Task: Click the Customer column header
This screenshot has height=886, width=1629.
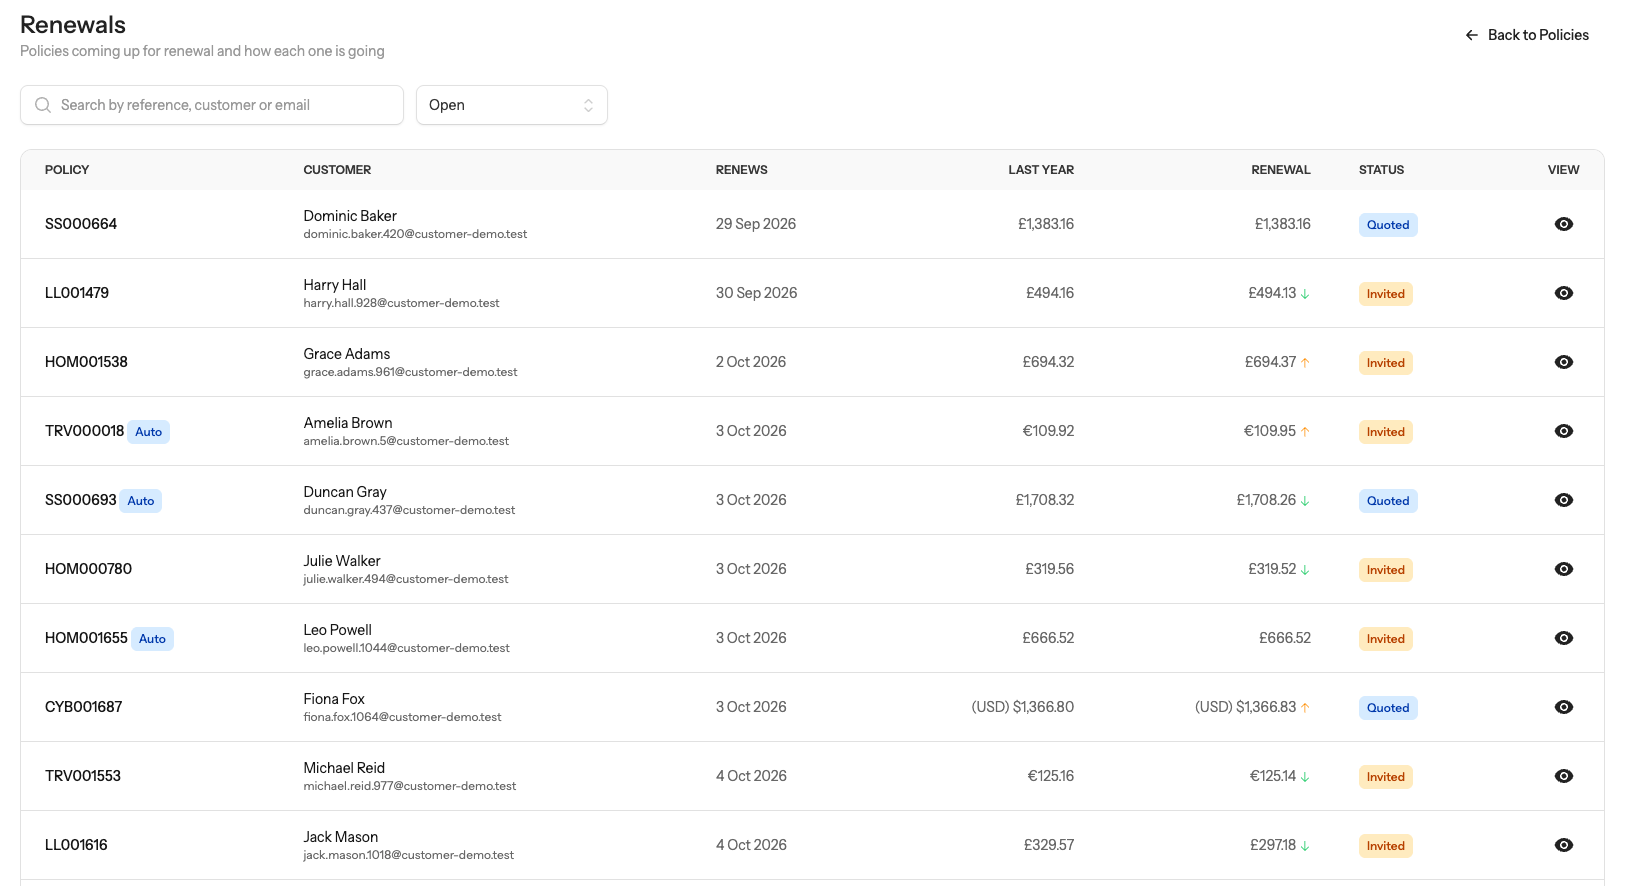Action: click(x=337, y=170)
